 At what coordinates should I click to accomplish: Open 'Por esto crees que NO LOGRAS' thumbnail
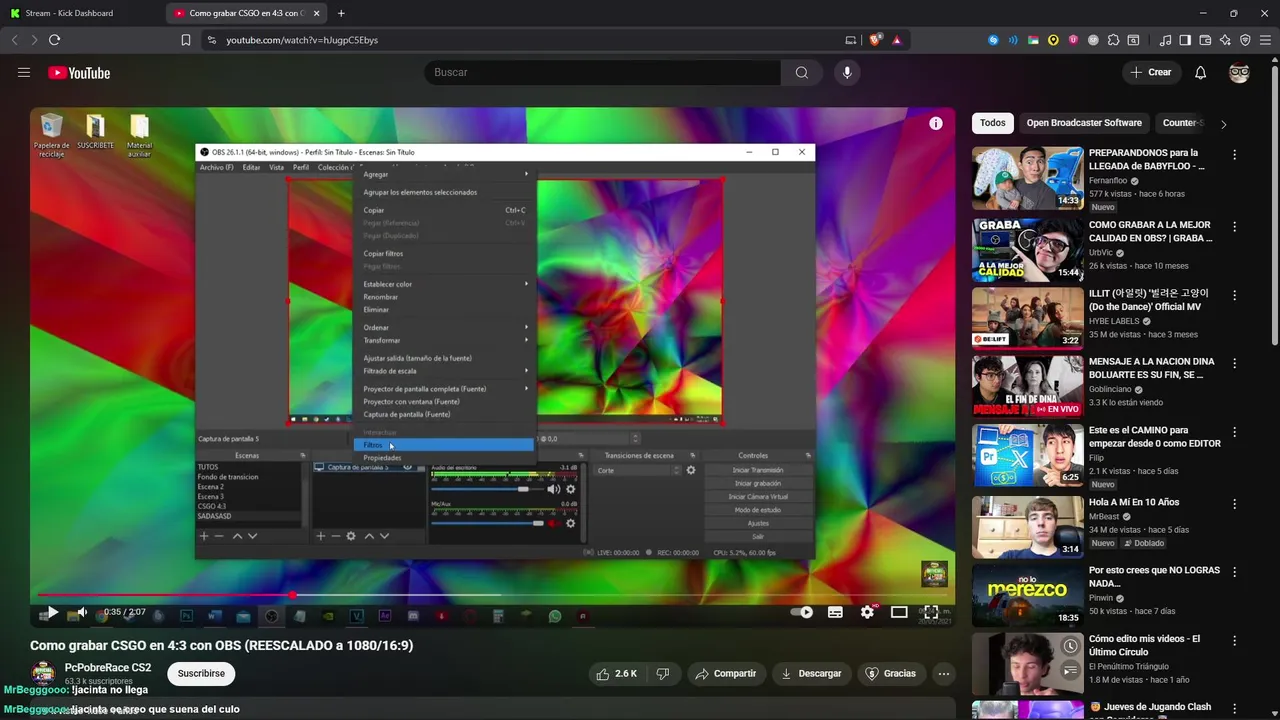point(1027,595)
